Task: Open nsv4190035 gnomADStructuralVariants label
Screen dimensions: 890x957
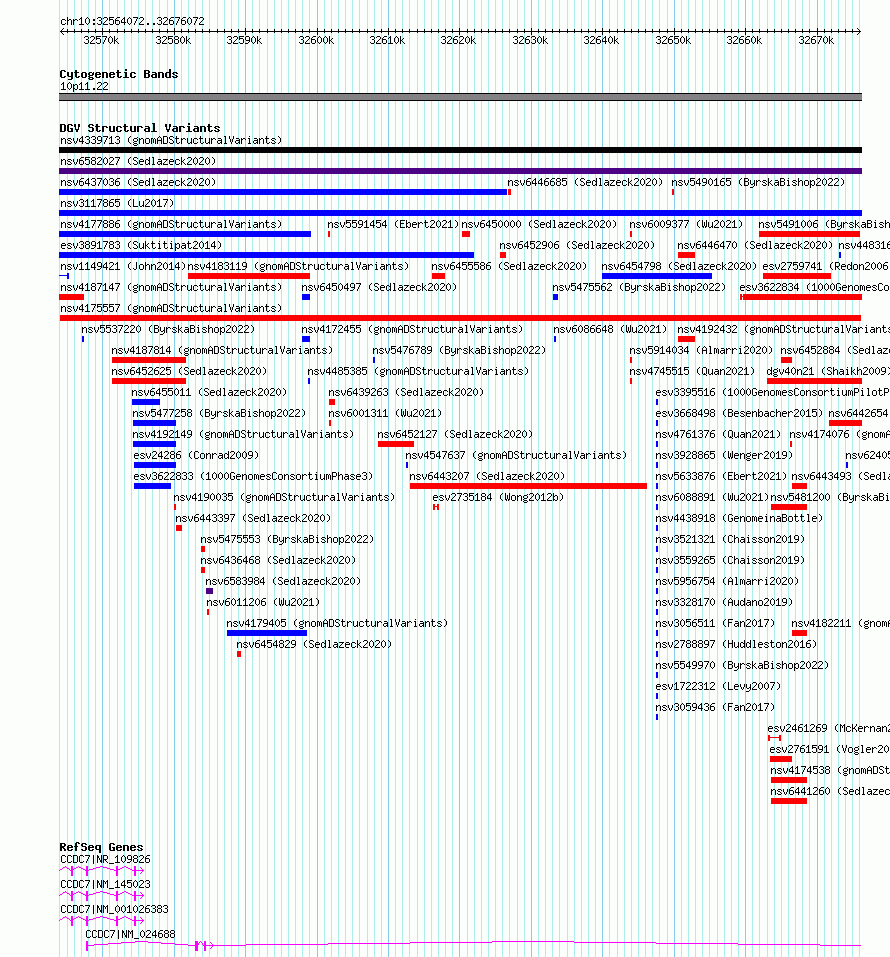Action: tap(284, 497)
